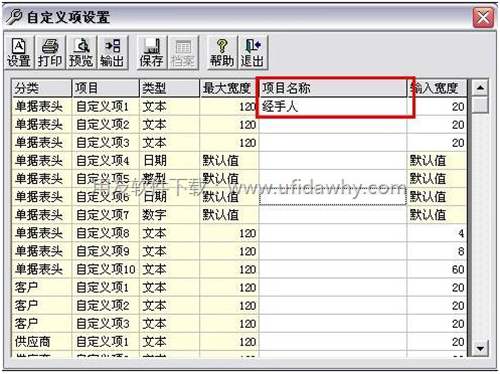The height and width of the screenshot is (374, 500).
Task: Select the 单据表头 自定义项10 item cell
Action: pyautogui.click(x=106, y=269)
